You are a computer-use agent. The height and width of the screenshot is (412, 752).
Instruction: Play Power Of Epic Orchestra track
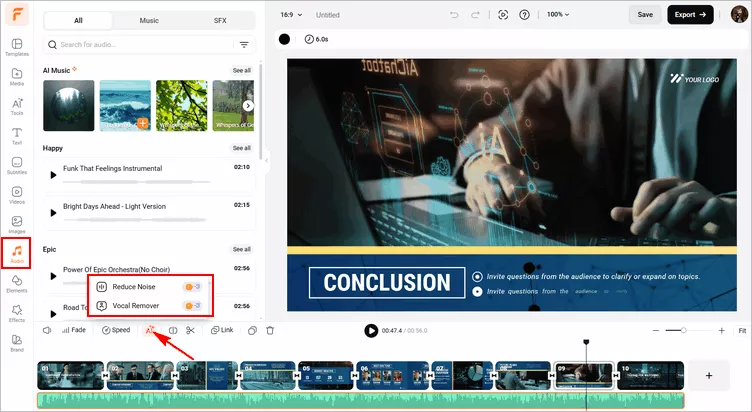pos(53,276)
